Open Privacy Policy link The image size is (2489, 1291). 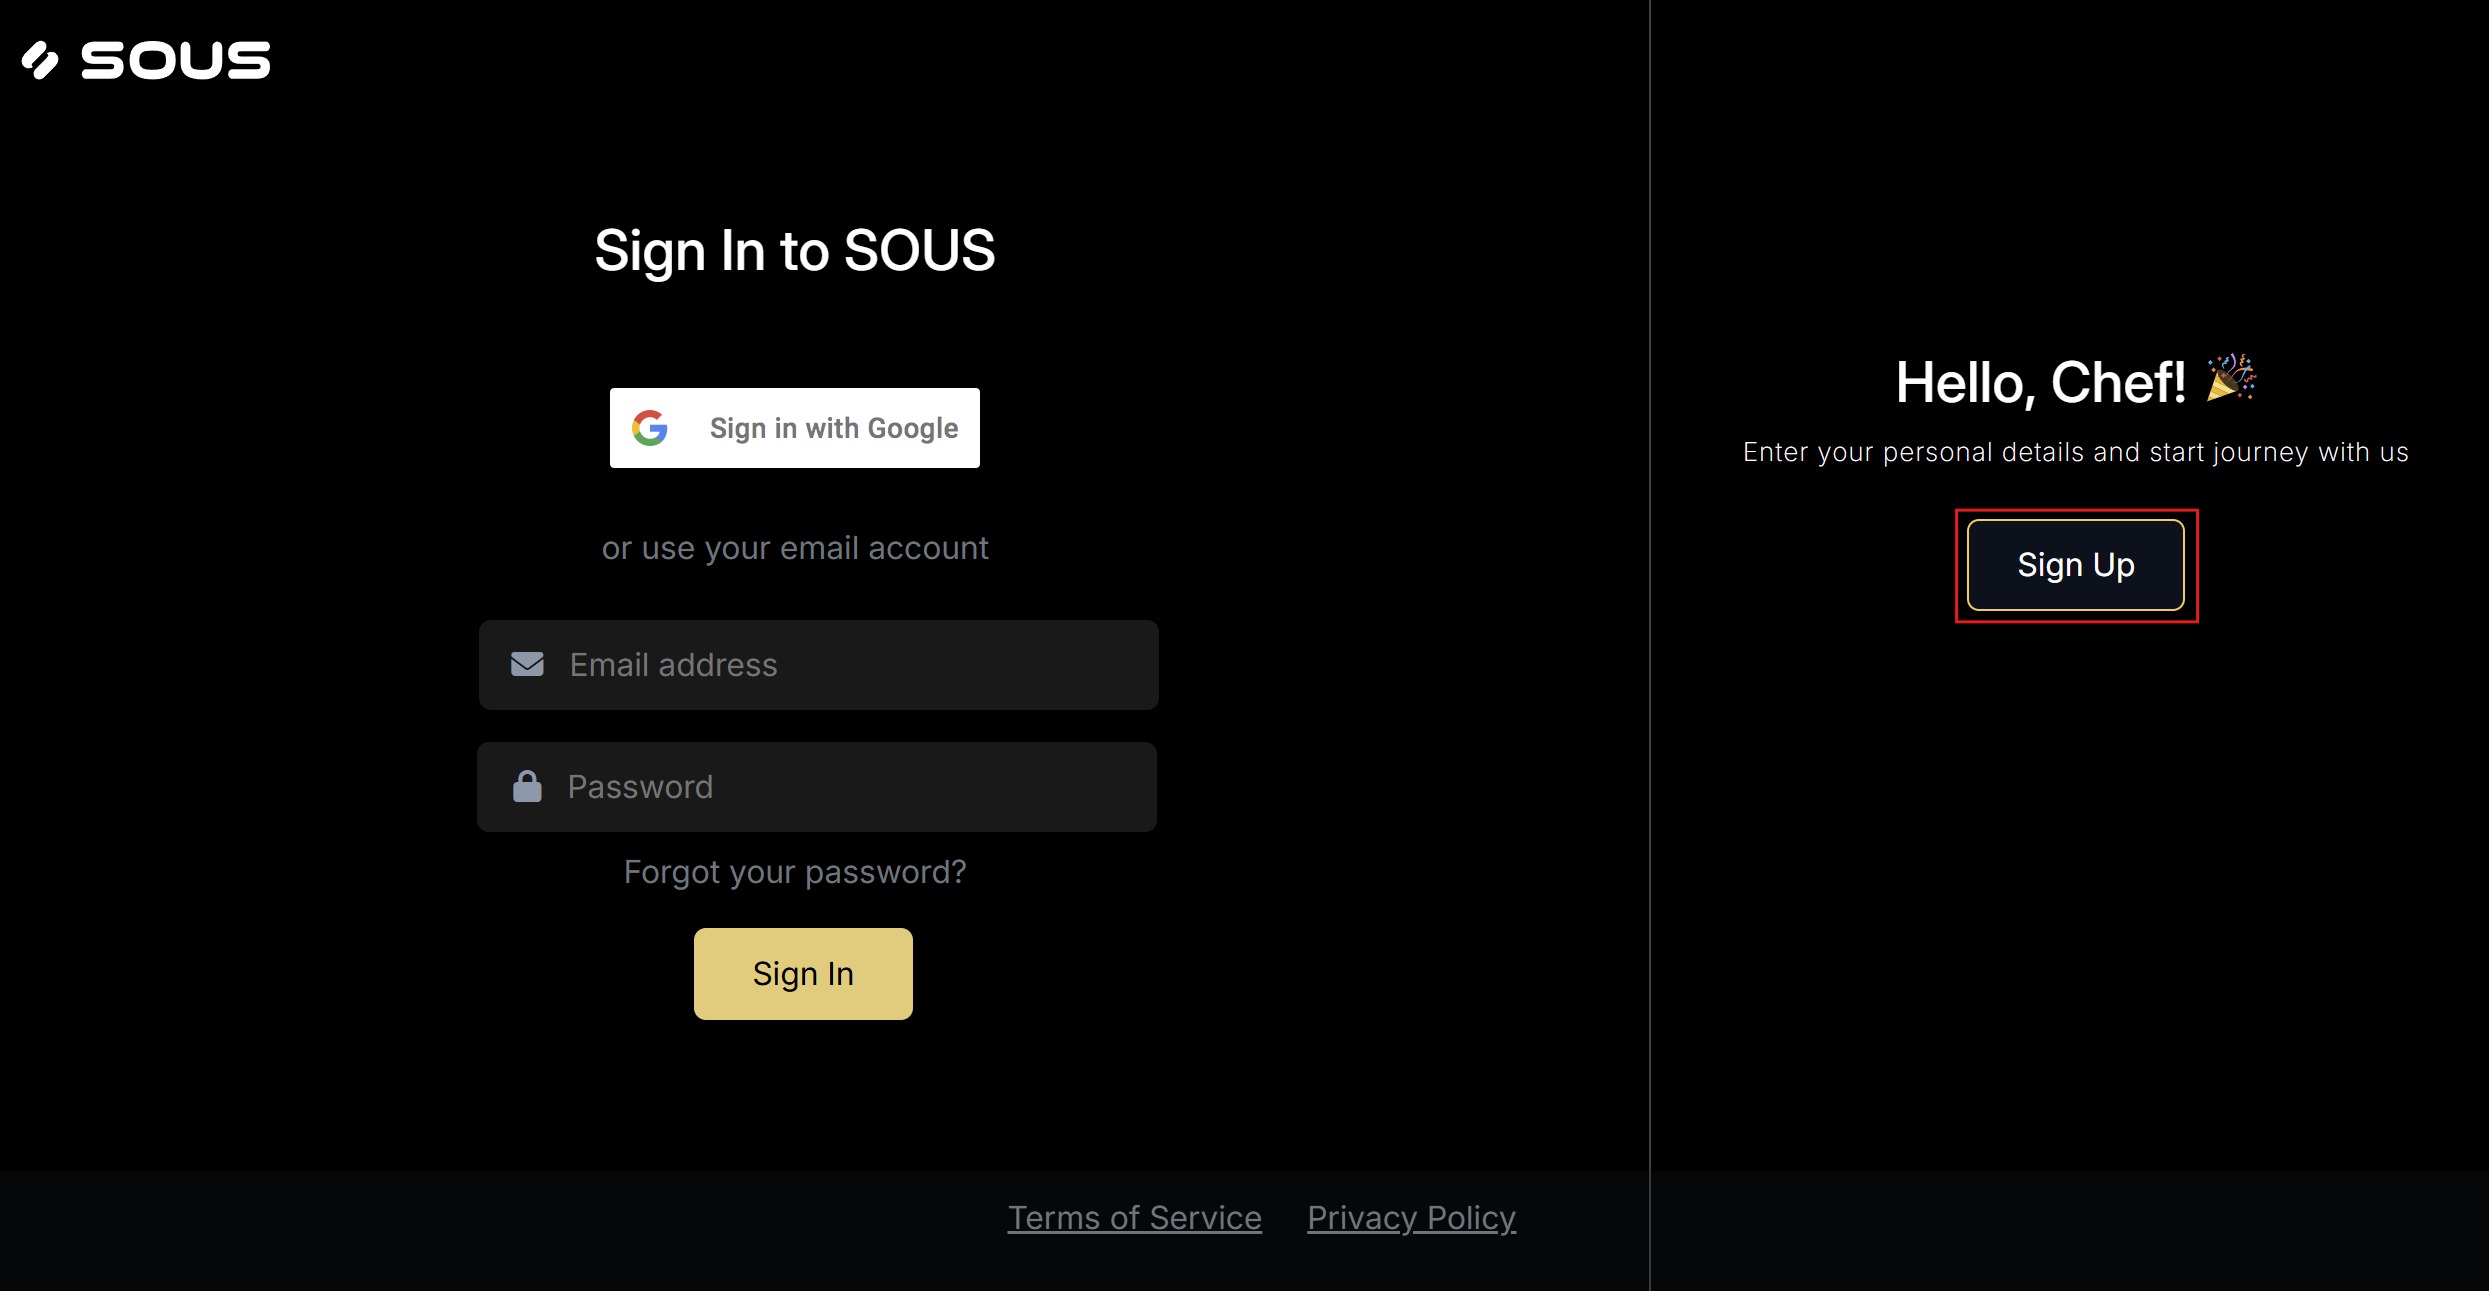click(1411, 1218)
